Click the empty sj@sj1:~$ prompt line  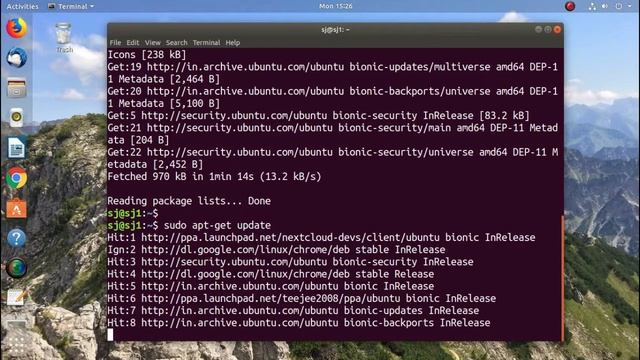coord(133,213)
